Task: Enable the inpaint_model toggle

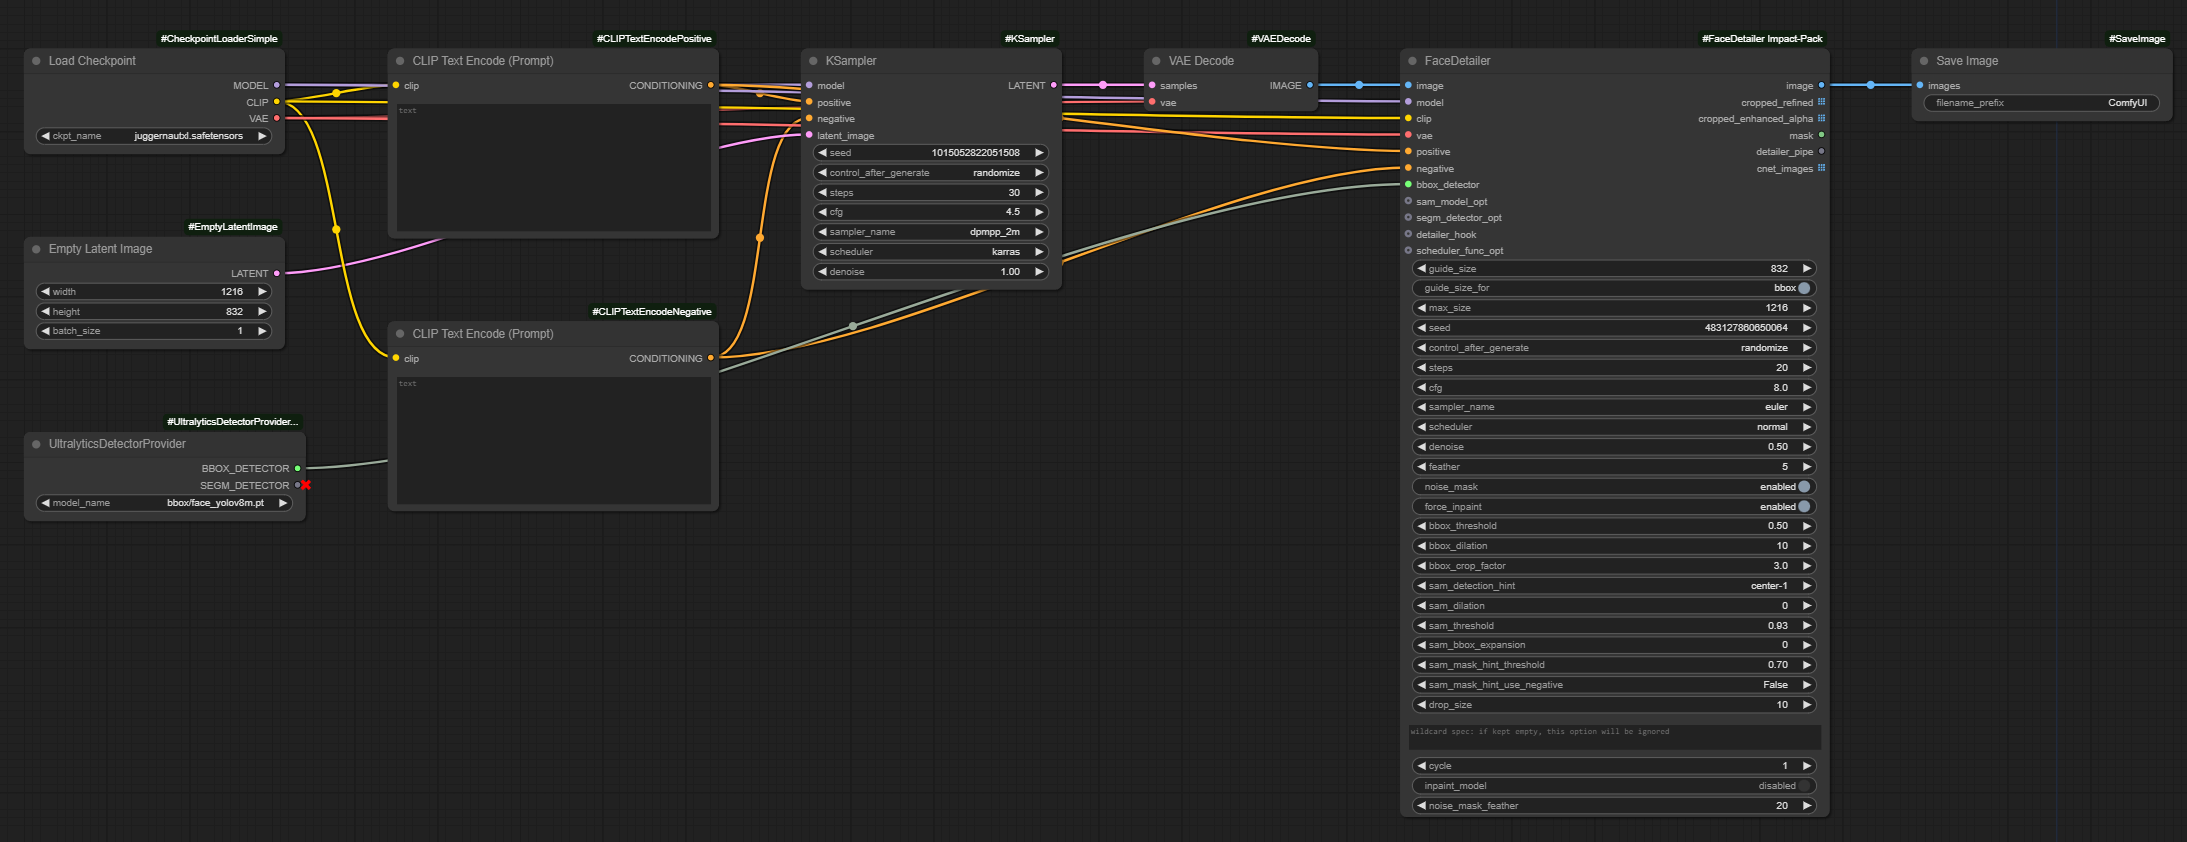Action: pos(1803,786)
